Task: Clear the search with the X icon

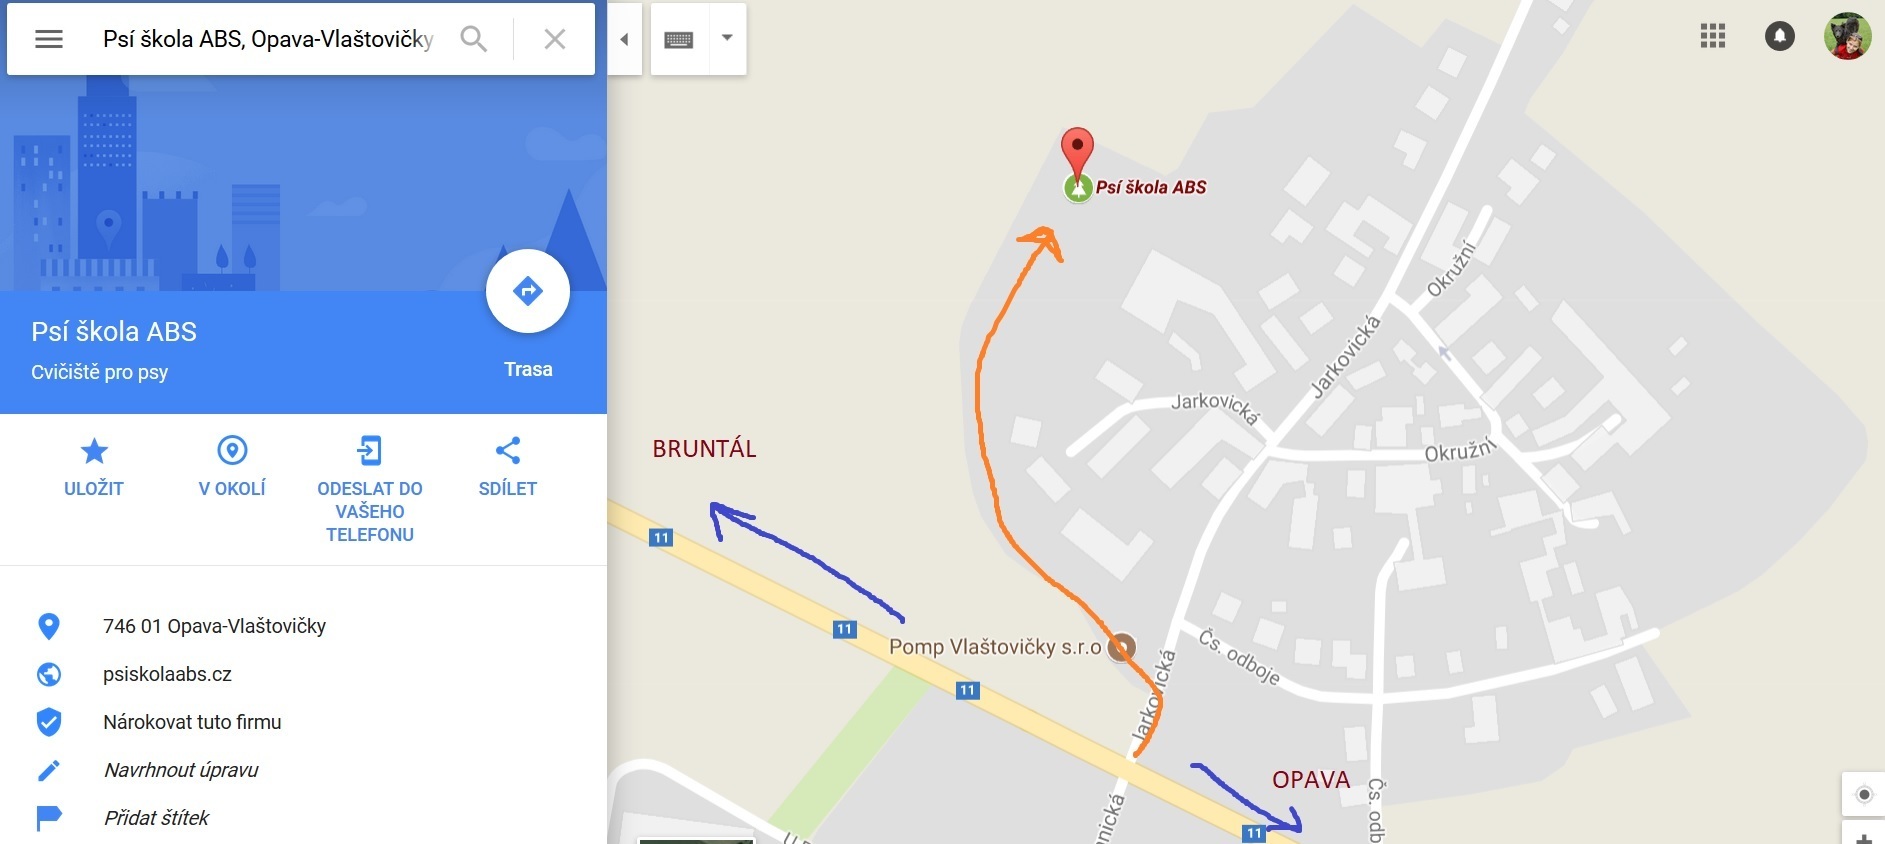Action: pos(554,39)
